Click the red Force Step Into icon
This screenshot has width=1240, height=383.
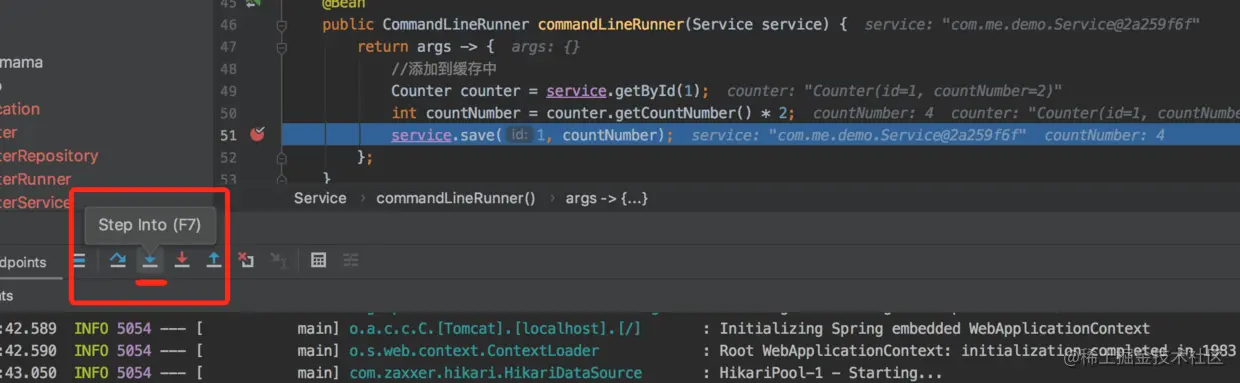(182, 260)
